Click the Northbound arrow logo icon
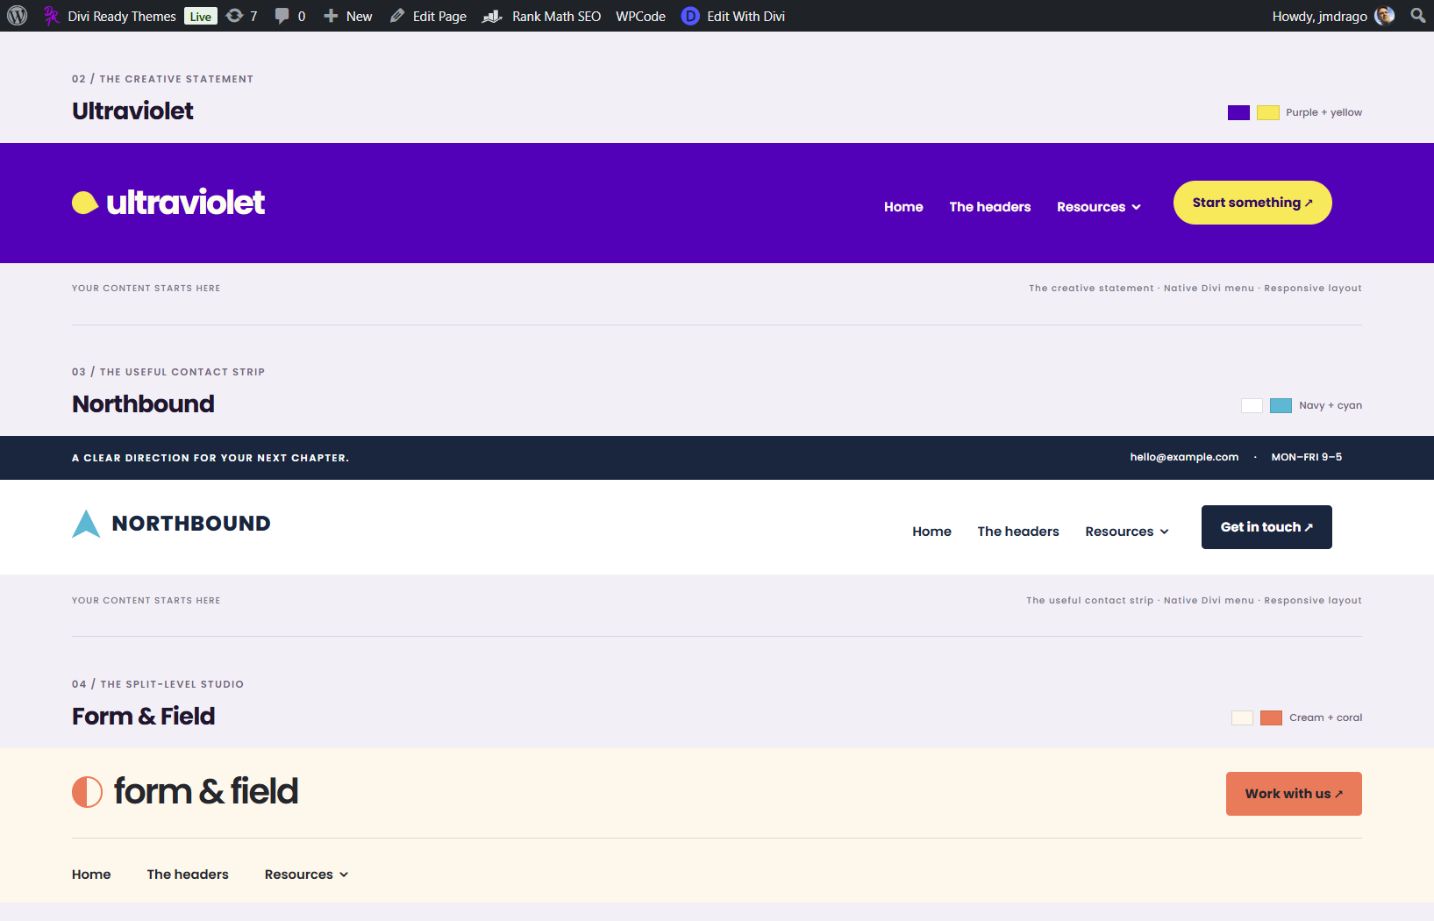 pos(86,523)
